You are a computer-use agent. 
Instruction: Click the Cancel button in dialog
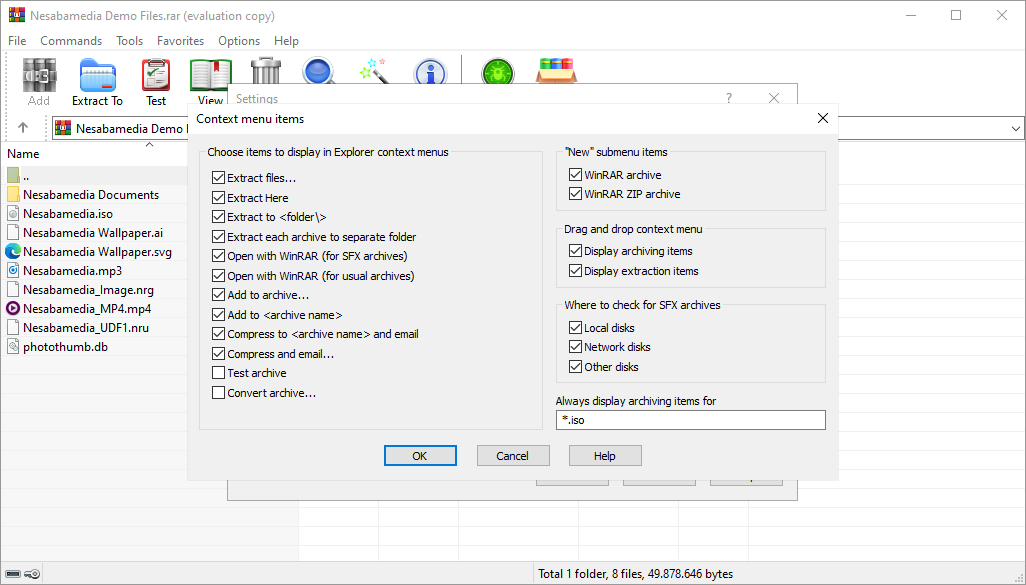[512, 456]
